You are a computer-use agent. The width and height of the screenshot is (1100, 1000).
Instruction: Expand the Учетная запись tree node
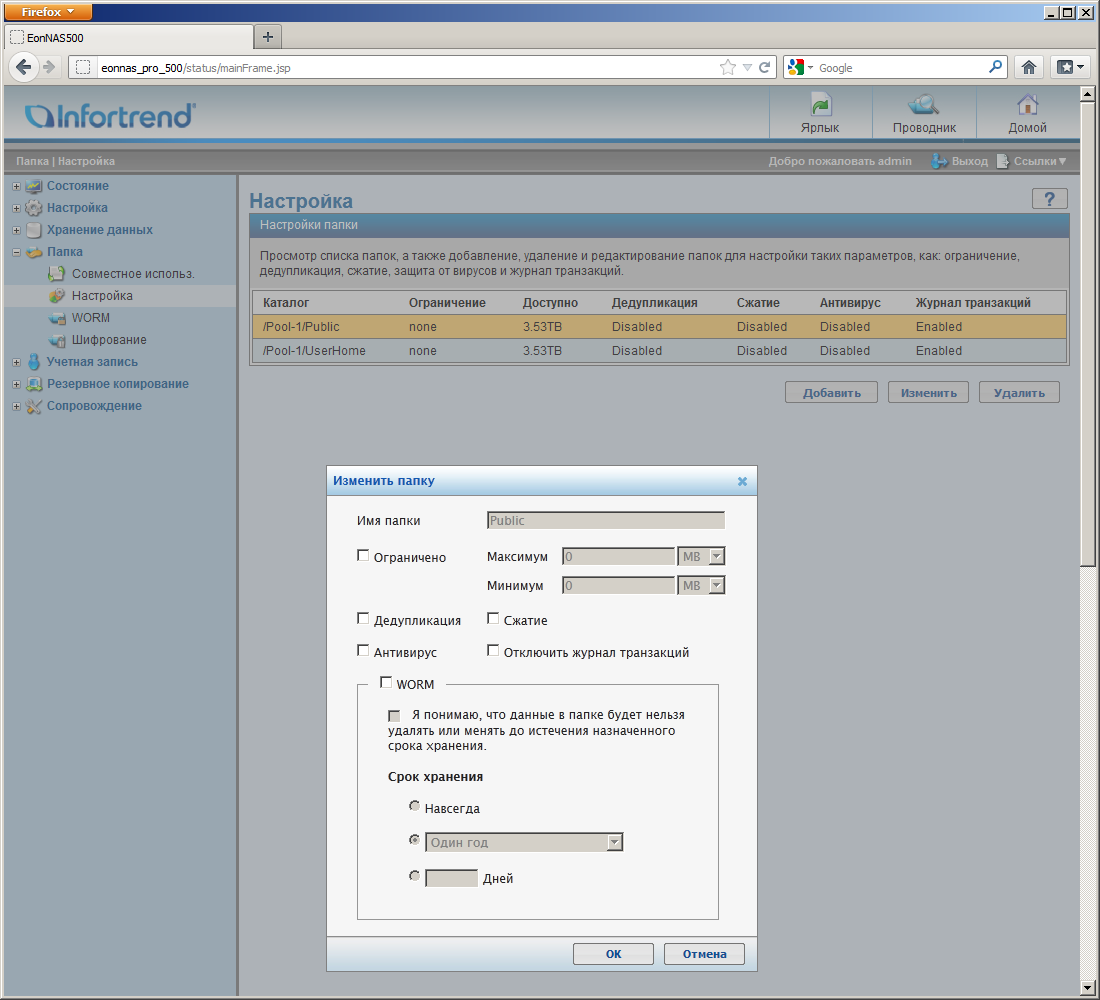pos(16,363)
